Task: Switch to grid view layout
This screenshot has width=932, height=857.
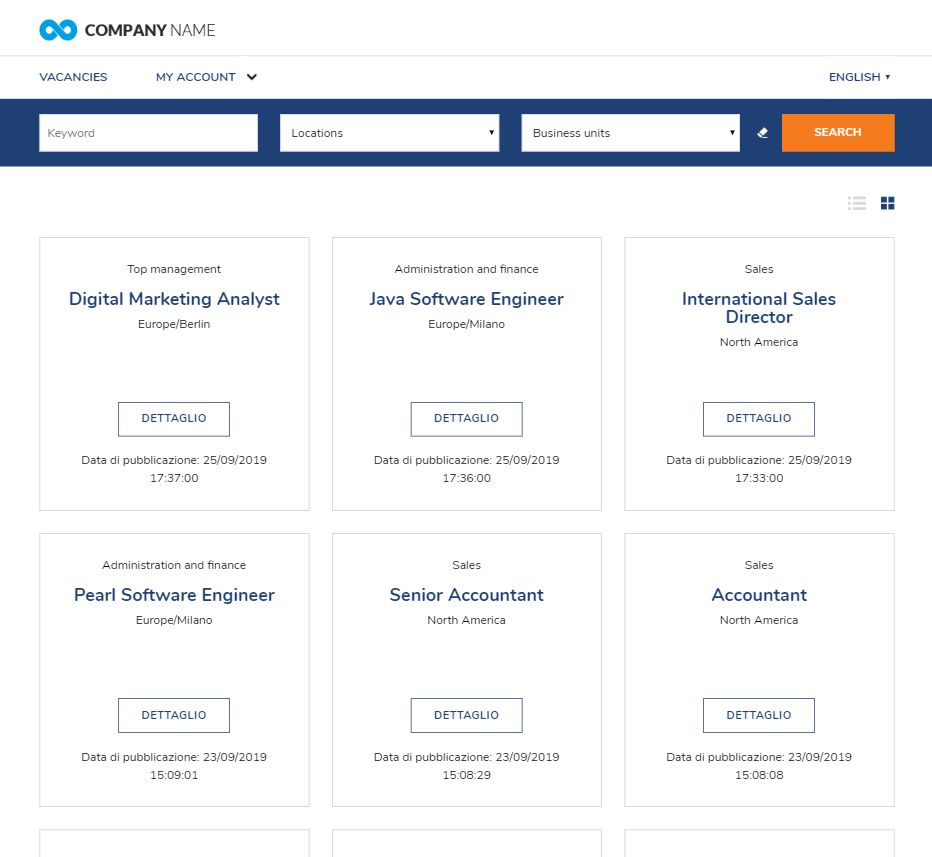Action: (887, 203)
